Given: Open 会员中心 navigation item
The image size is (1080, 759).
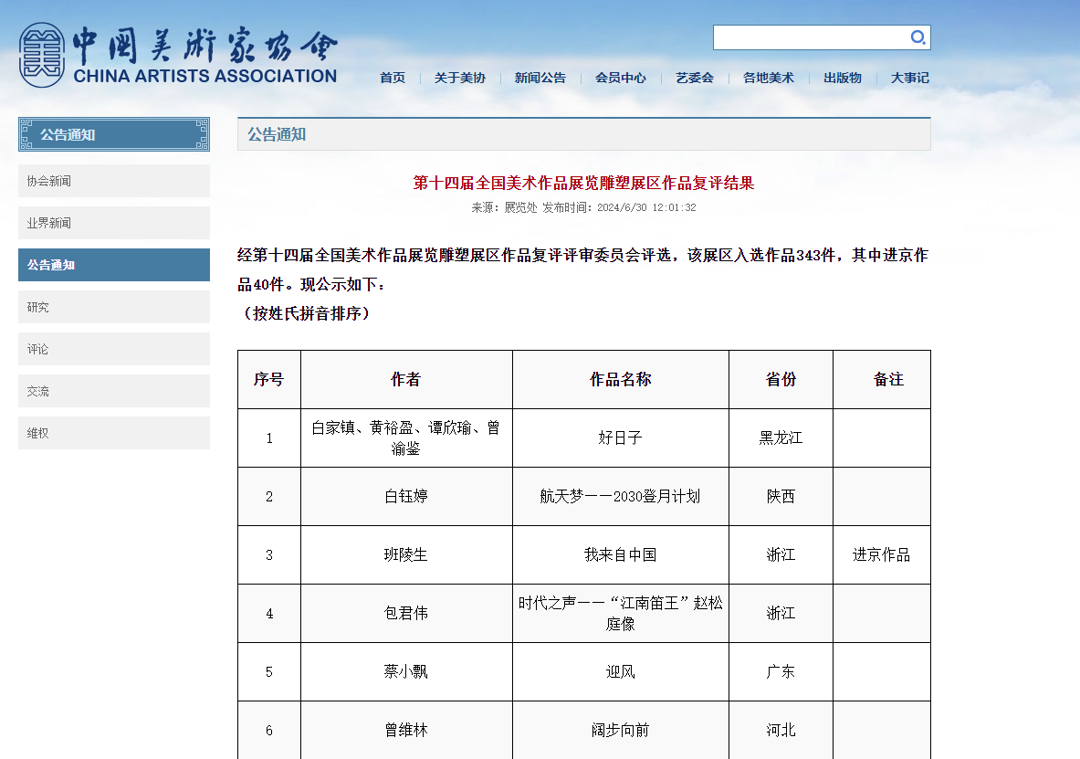Looking at the screenshot, I should (620, 78).
